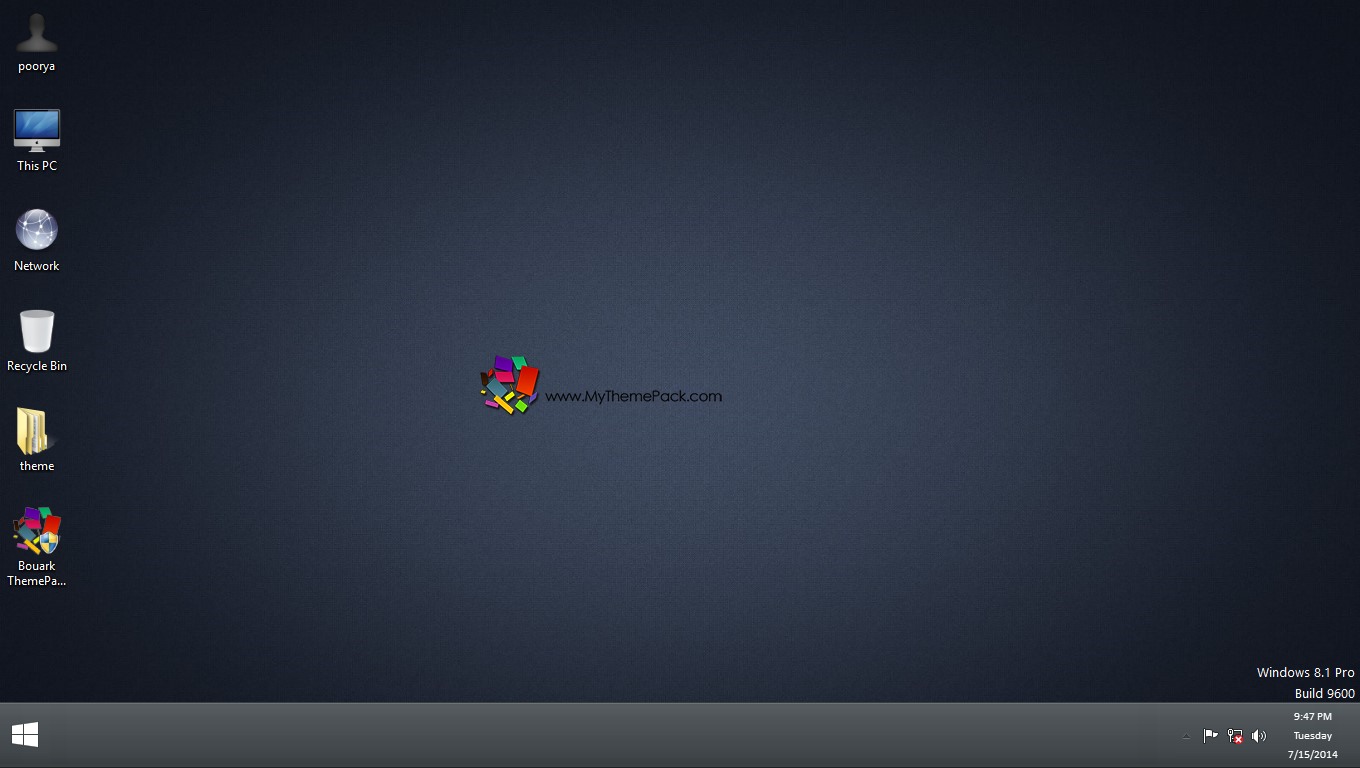
Task: Open the volume speaker control
Action: click(1259, 736)
